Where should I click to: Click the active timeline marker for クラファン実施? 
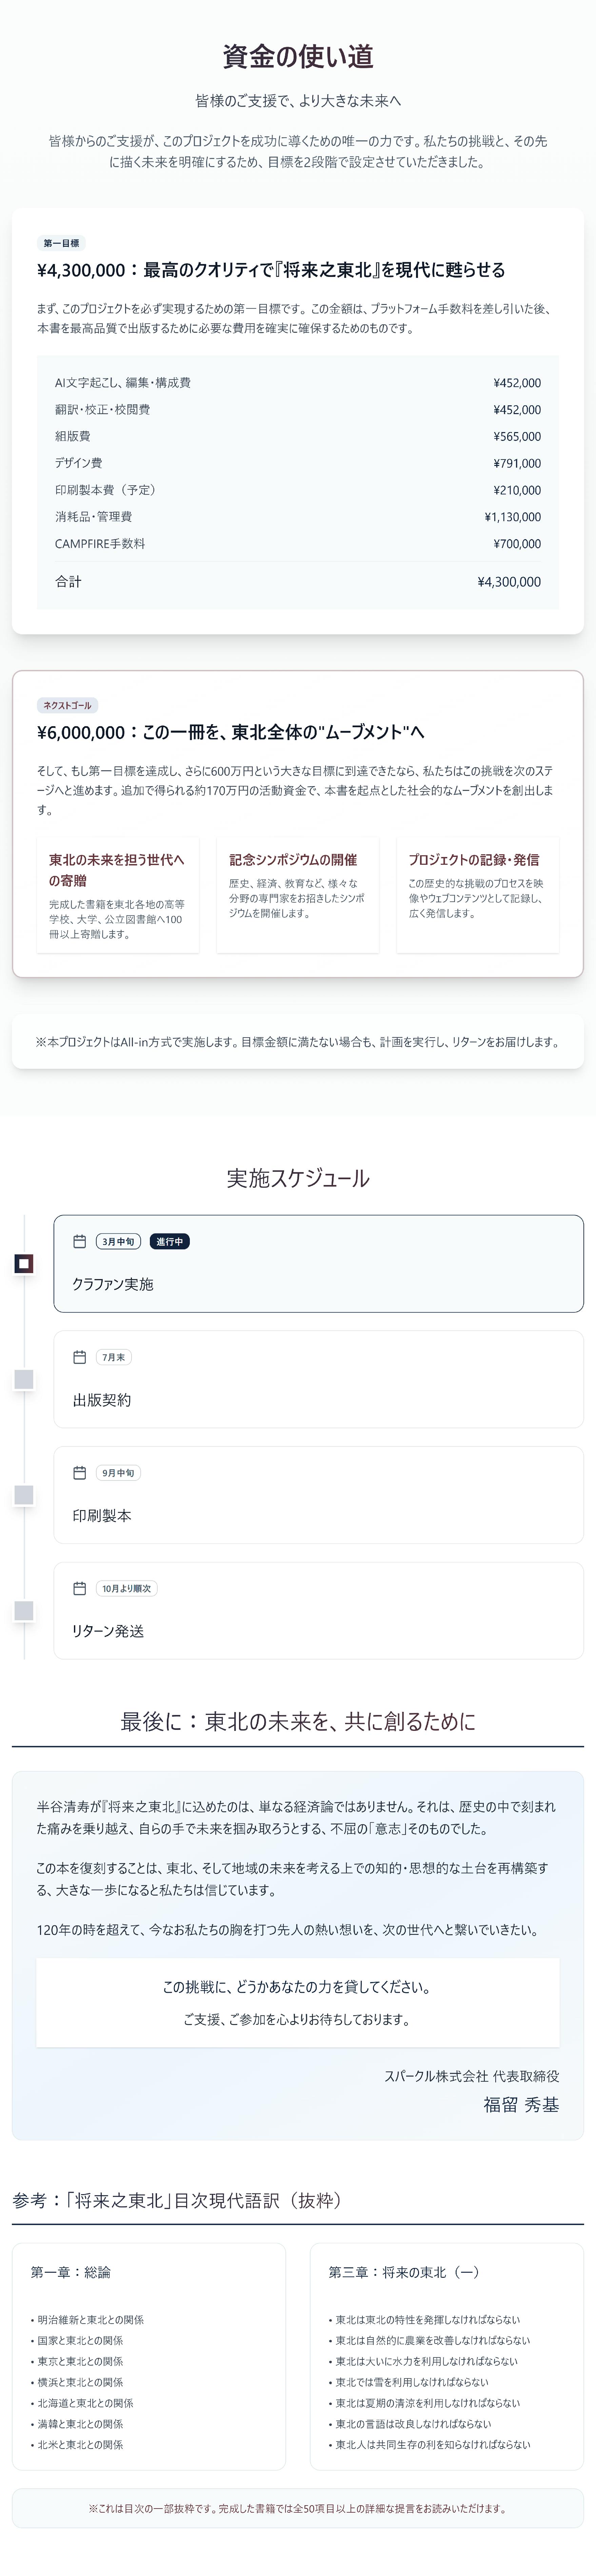click(x=24, y=1264)
